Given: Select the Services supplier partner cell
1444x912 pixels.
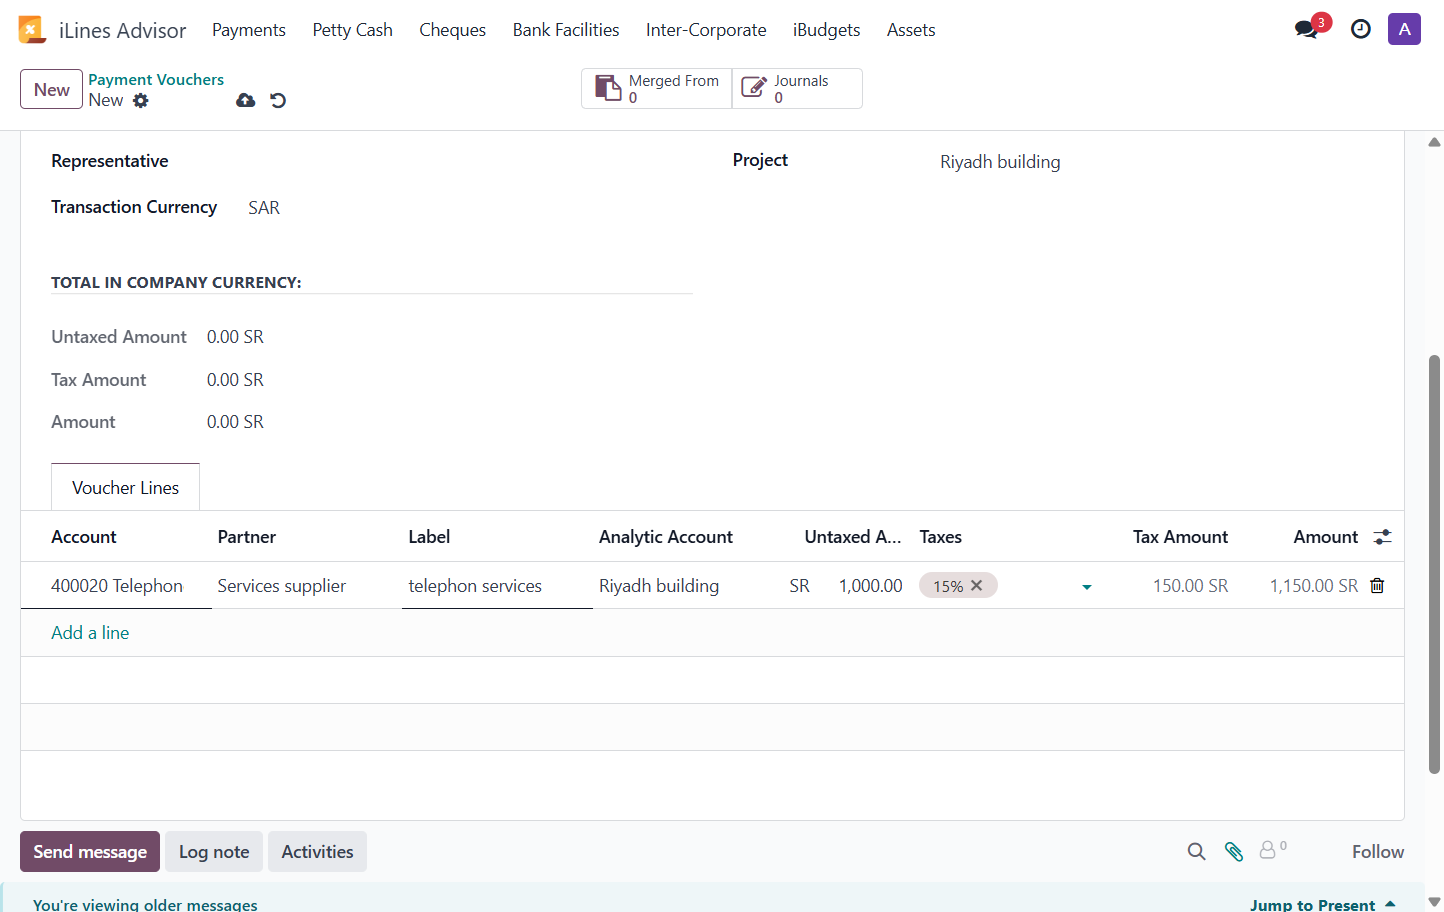Looking at the screenshot, I should 282,585.
